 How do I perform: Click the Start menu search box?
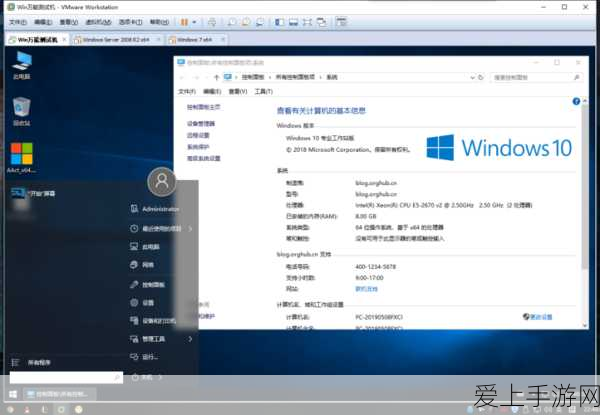[66, 378]
